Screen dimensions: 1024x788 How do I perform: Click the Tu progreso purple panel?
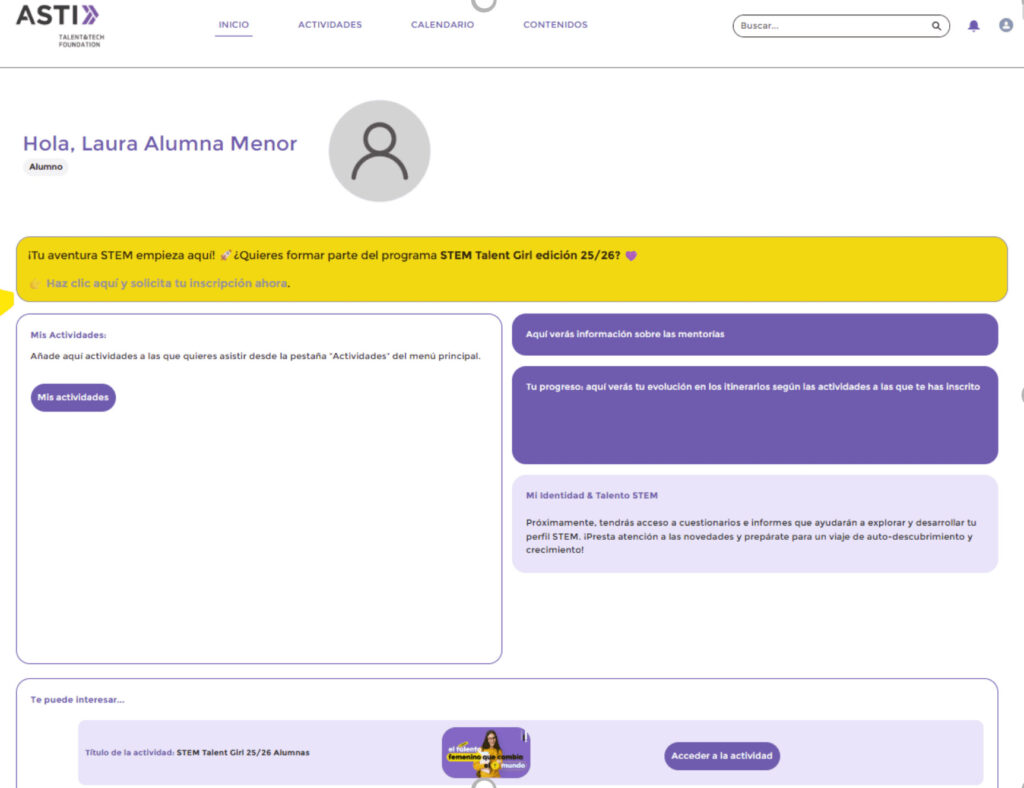pyautogui.click(x=755, y=415)
